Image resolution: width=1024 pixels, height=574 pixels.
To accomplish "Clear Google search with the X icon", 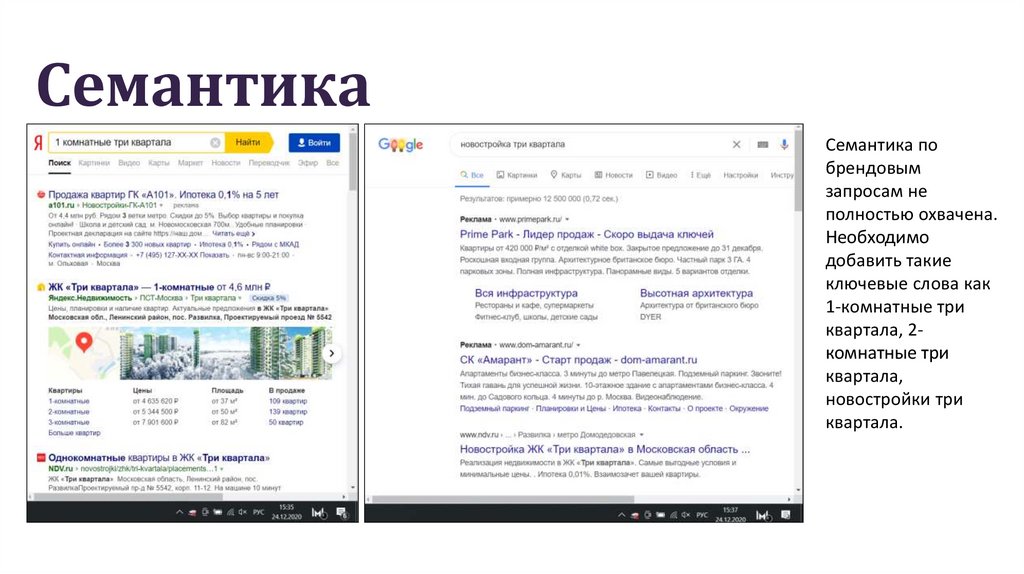I will click(736, 144).
